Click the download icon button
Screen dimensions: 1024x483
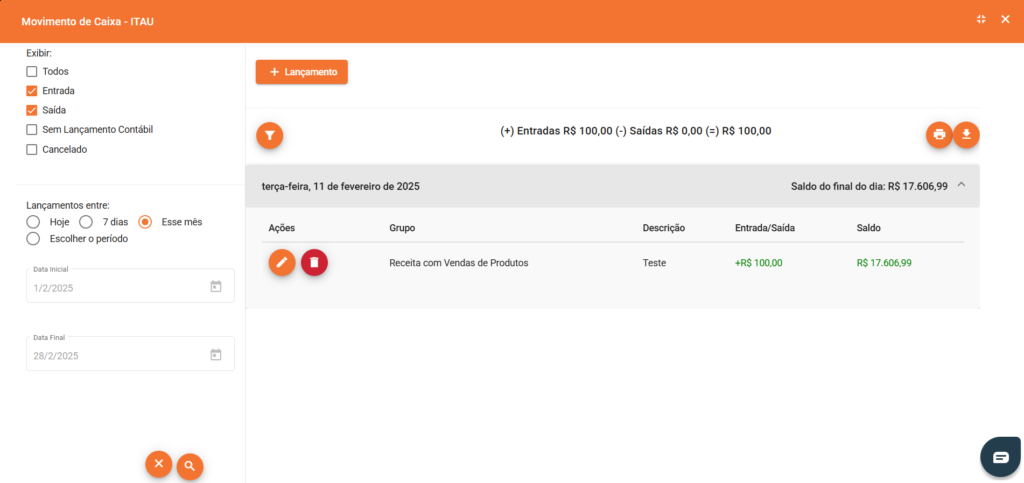966,135
